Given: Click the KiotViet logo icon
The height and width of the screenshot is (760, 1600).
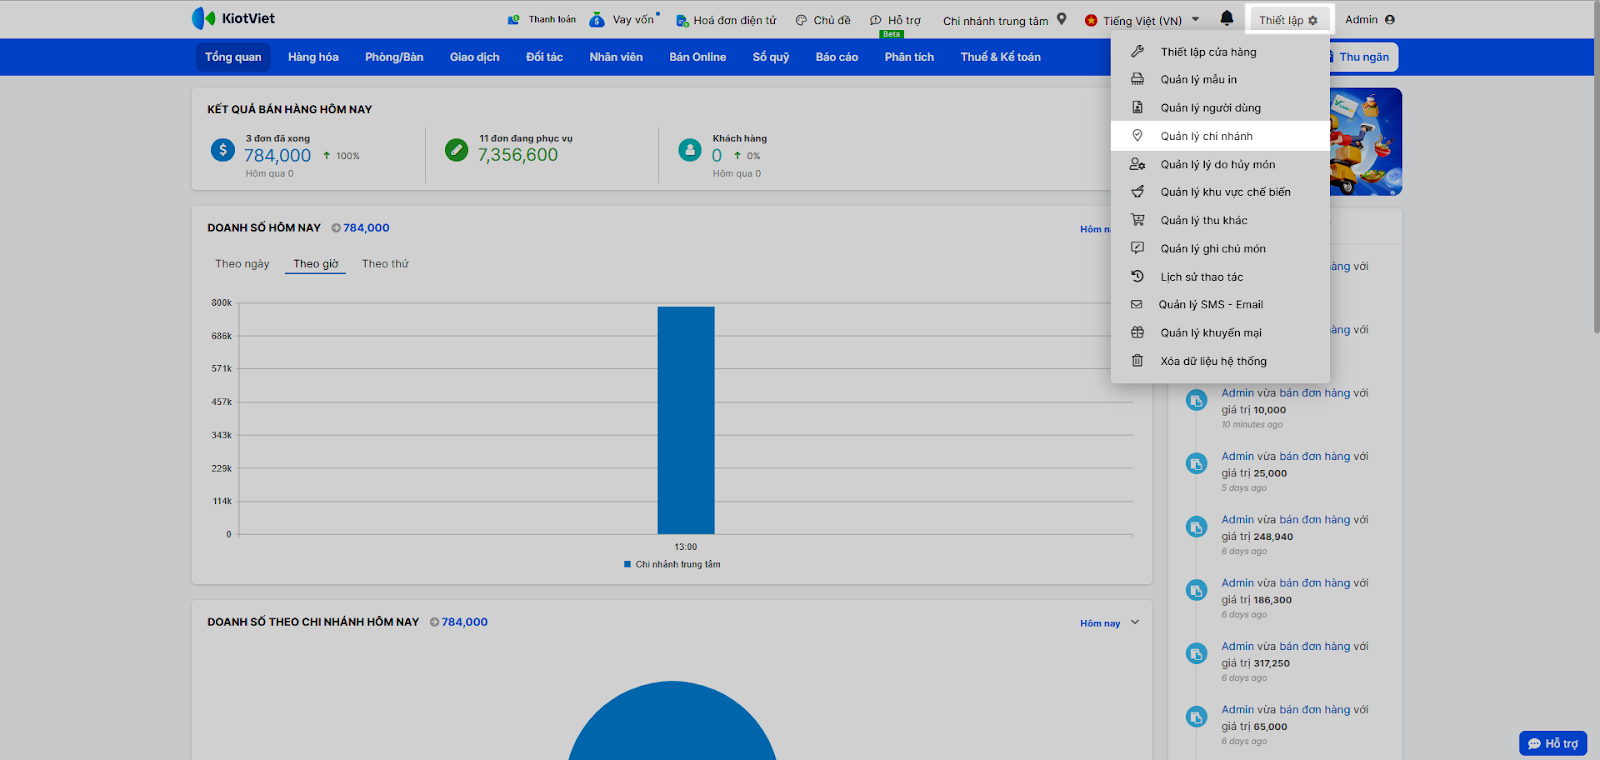Looking at the screenshot, I should [203, 18].
